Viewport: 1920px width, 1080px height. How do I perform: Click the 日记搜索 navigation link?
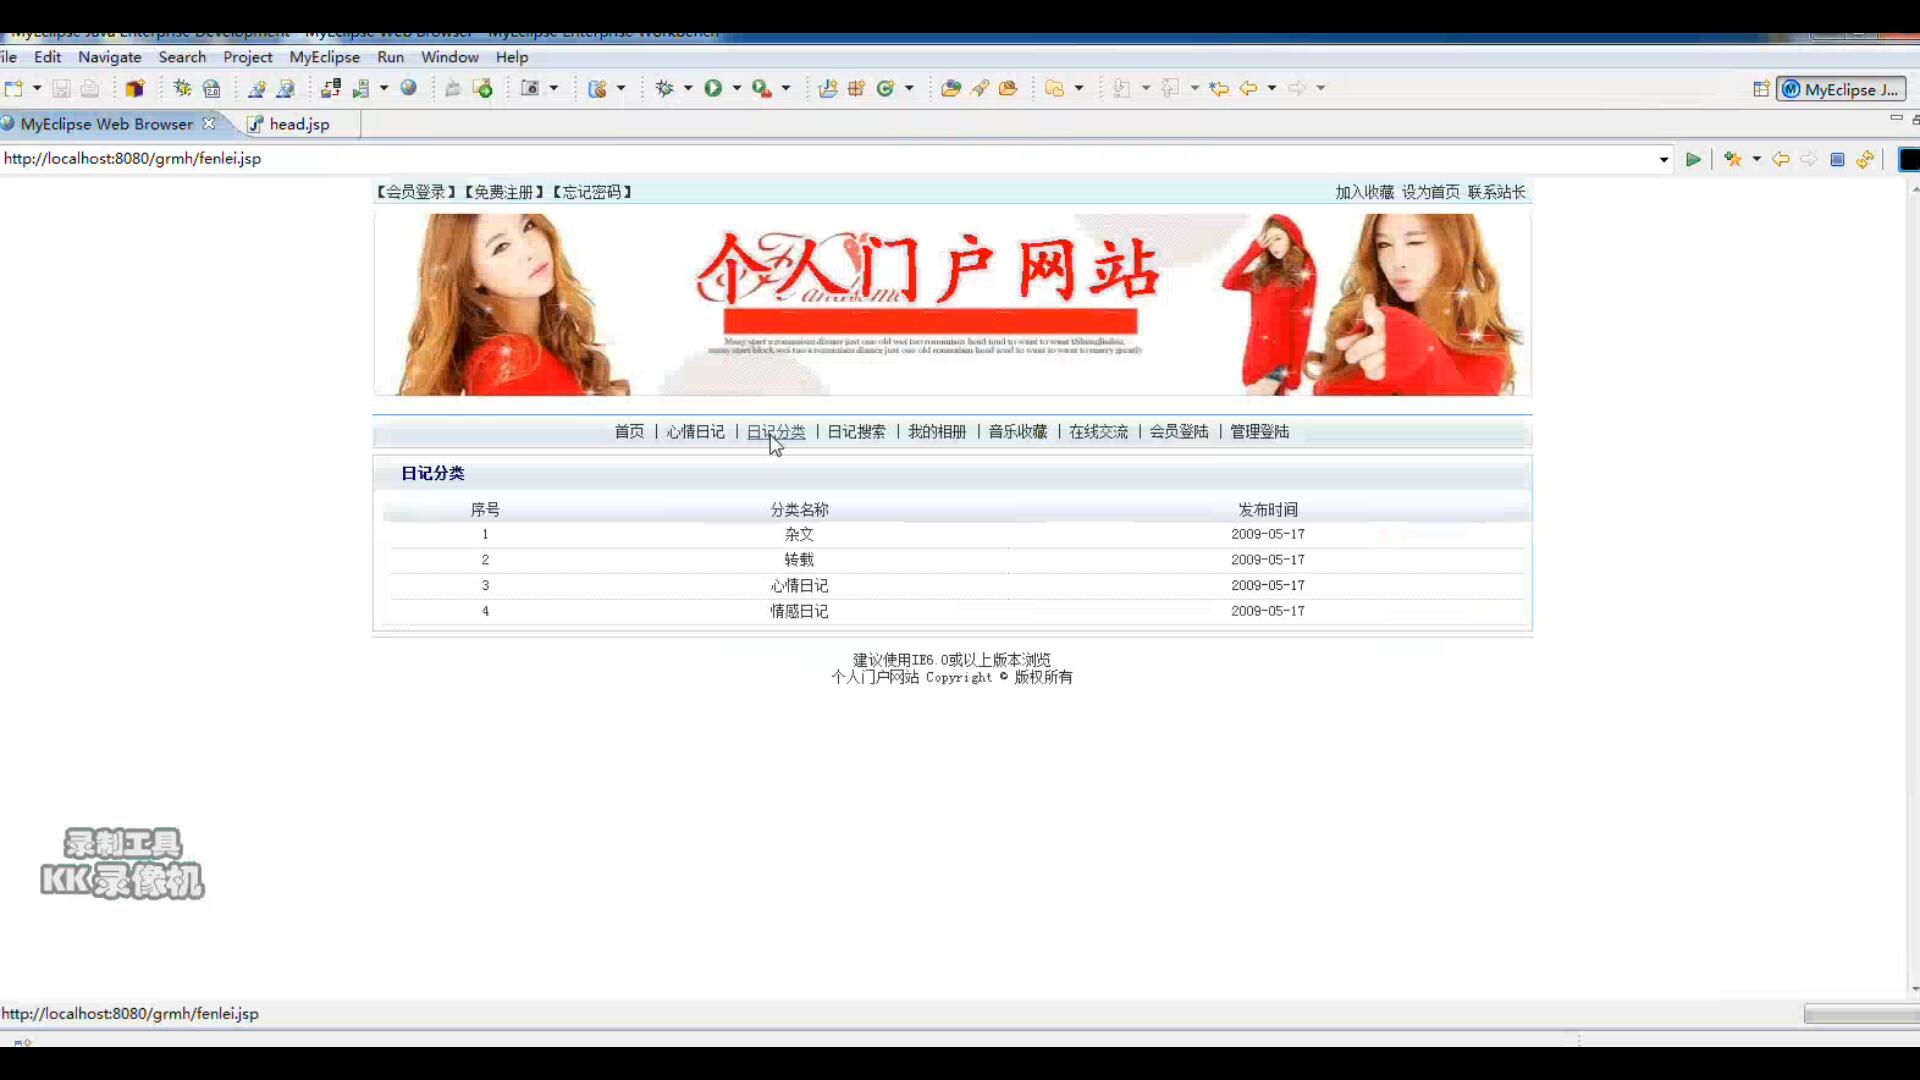tap(856, 432)
